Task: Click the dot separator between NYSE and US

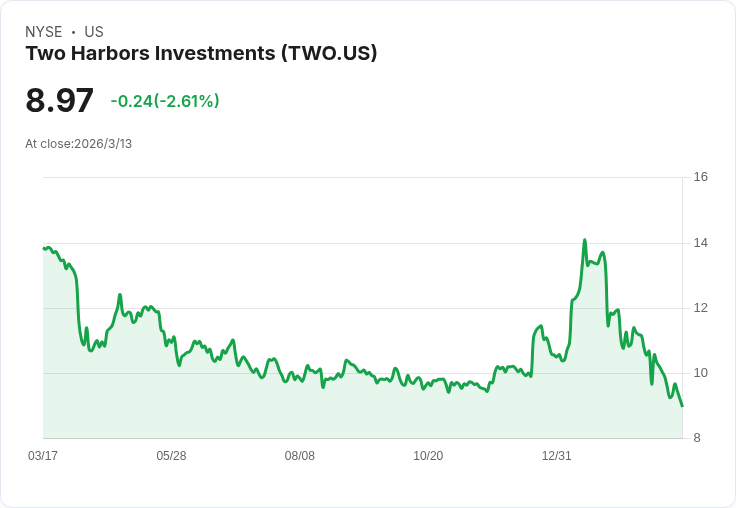Action: 73,32
